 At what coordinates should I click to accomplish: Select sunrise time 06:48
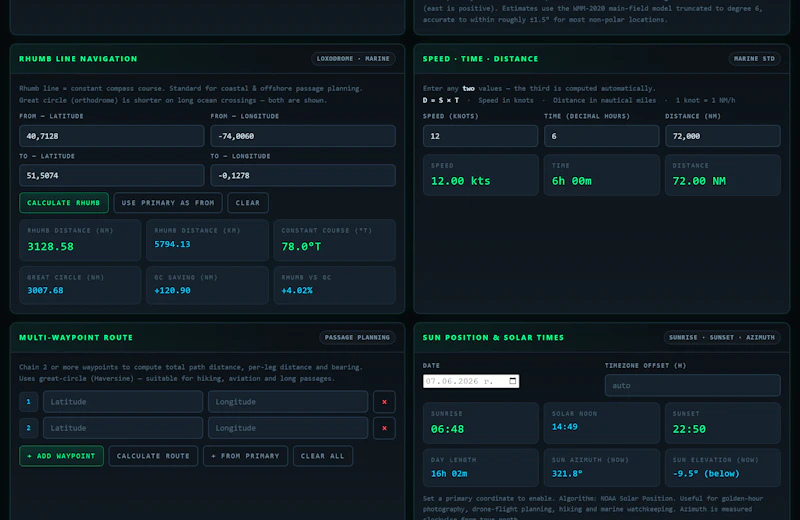pyautogui.click(x=447, y=429)
